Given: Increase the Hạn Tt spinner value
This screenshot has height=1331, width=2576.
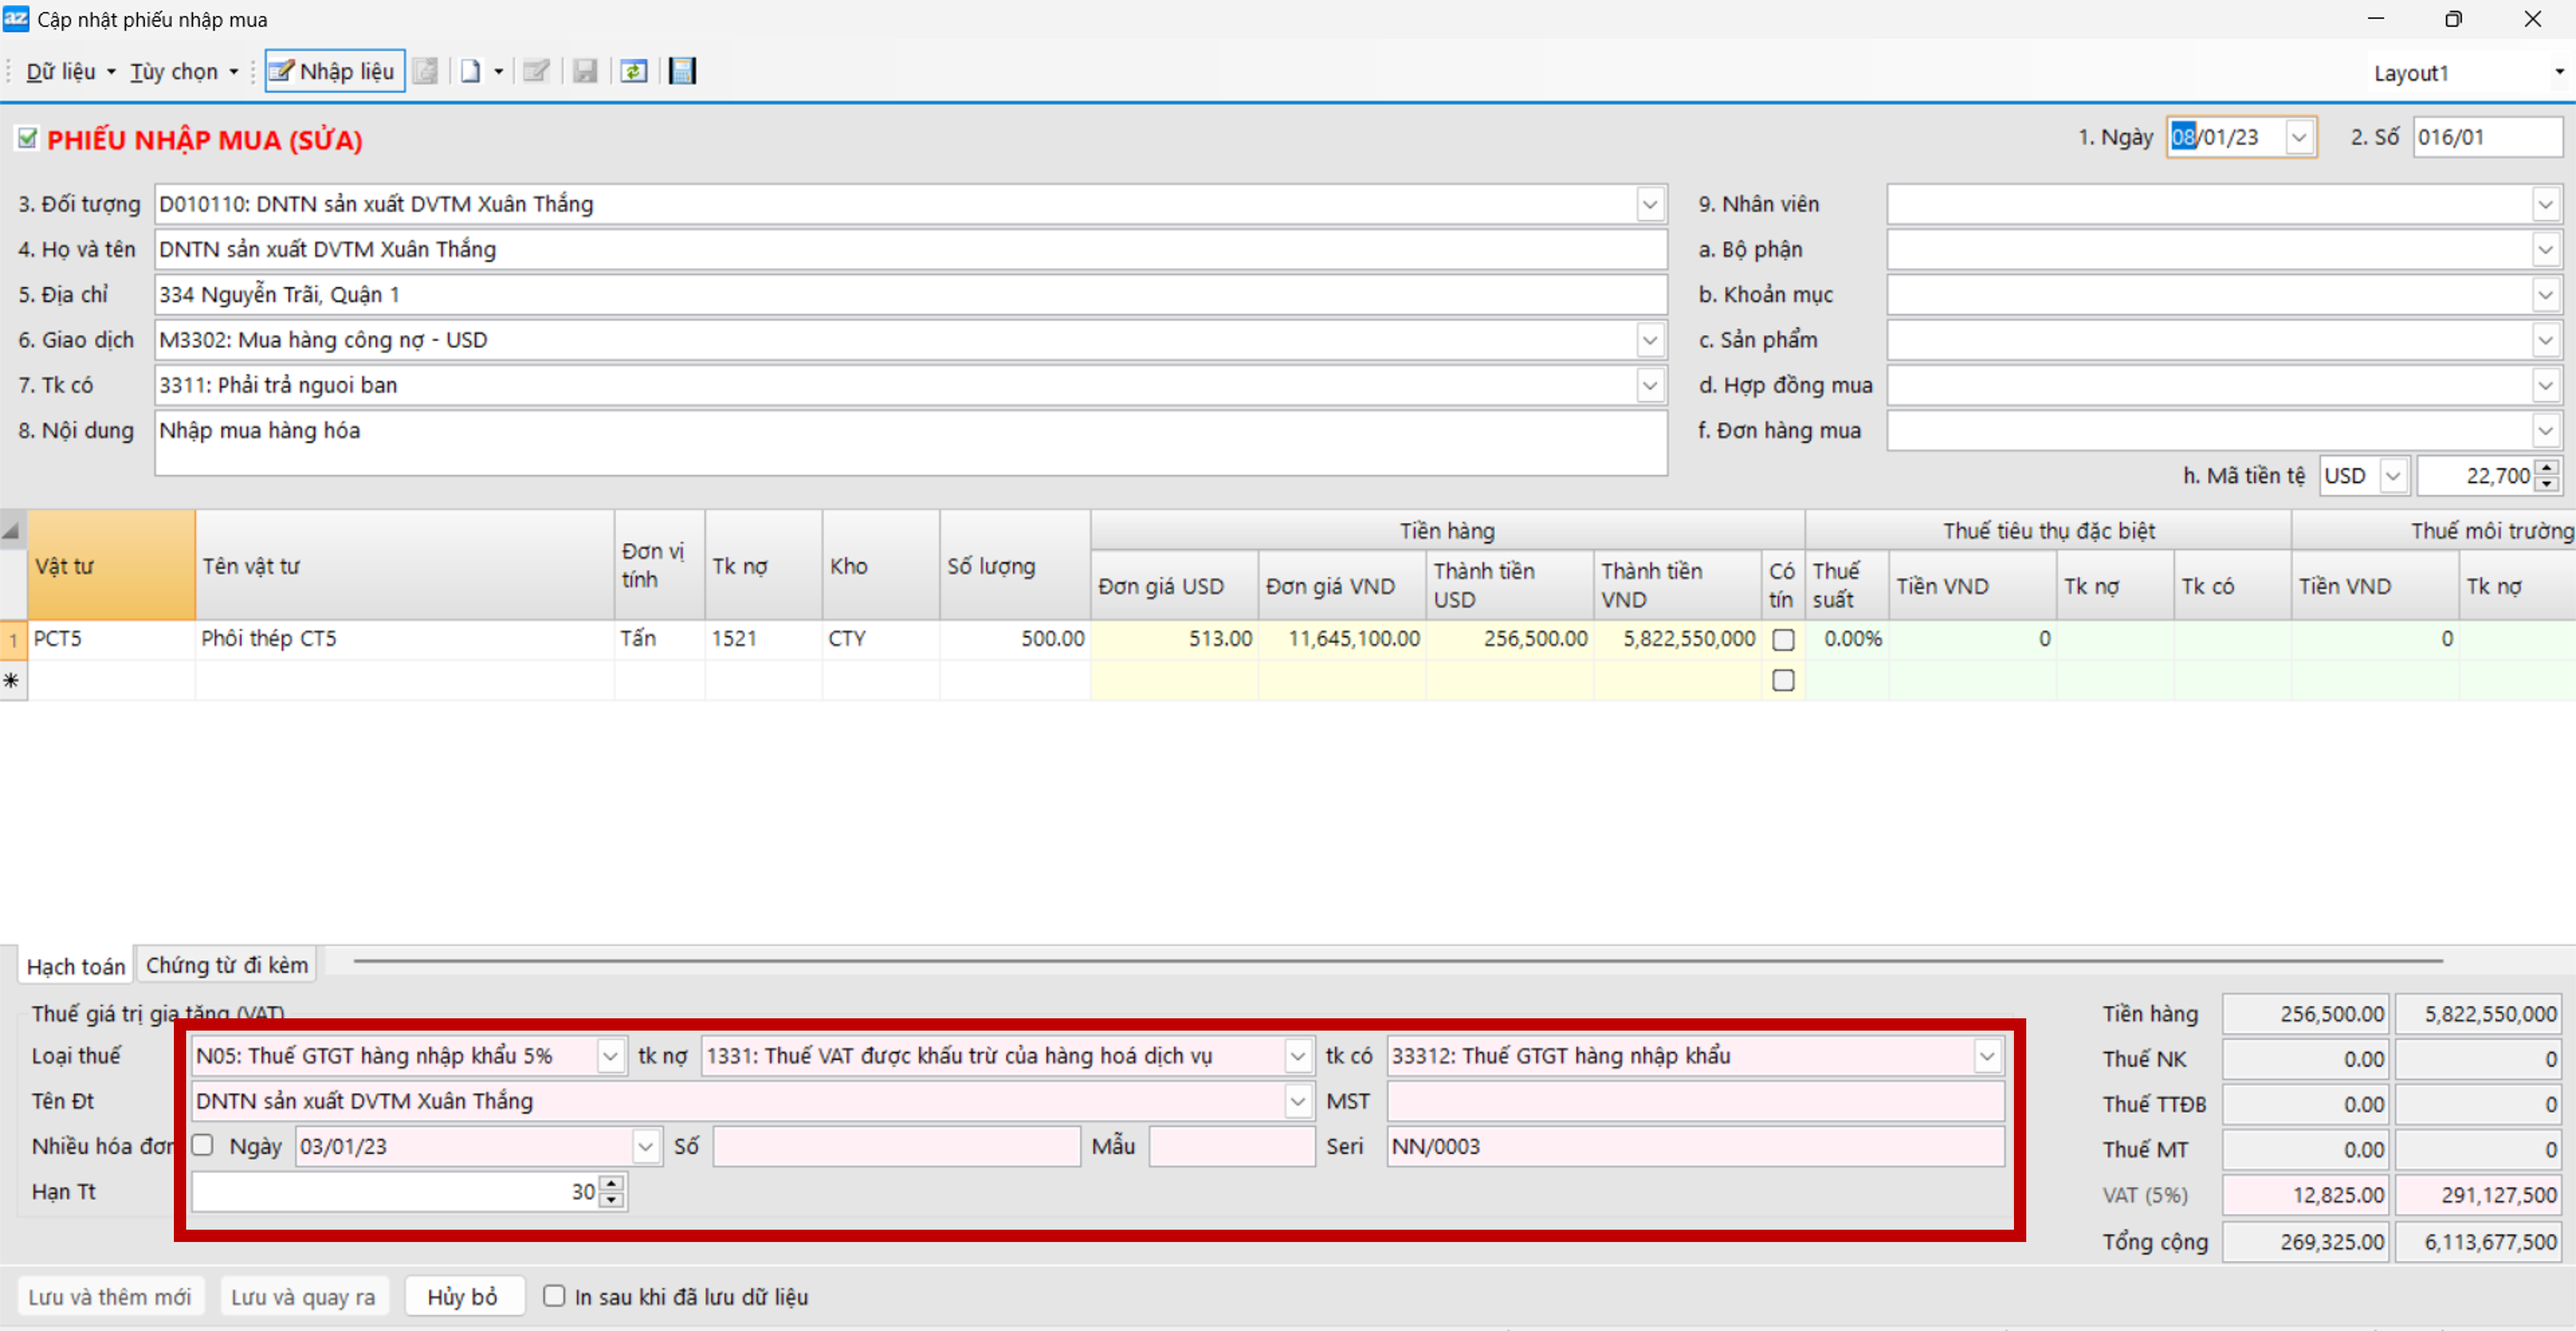Looking at the screenshot, I should pos(612,1184).
